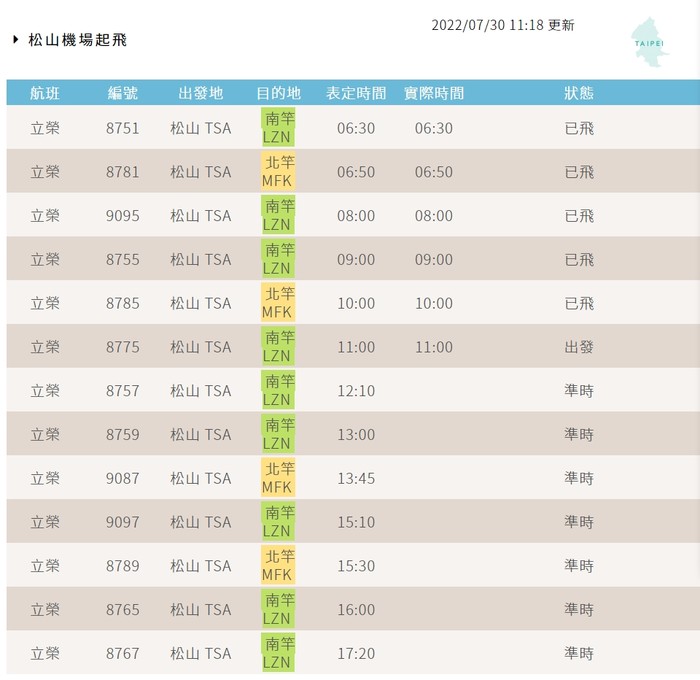
Task: Click the scheduled time 06:50 of flight 8781
Action: coord(356,172)
